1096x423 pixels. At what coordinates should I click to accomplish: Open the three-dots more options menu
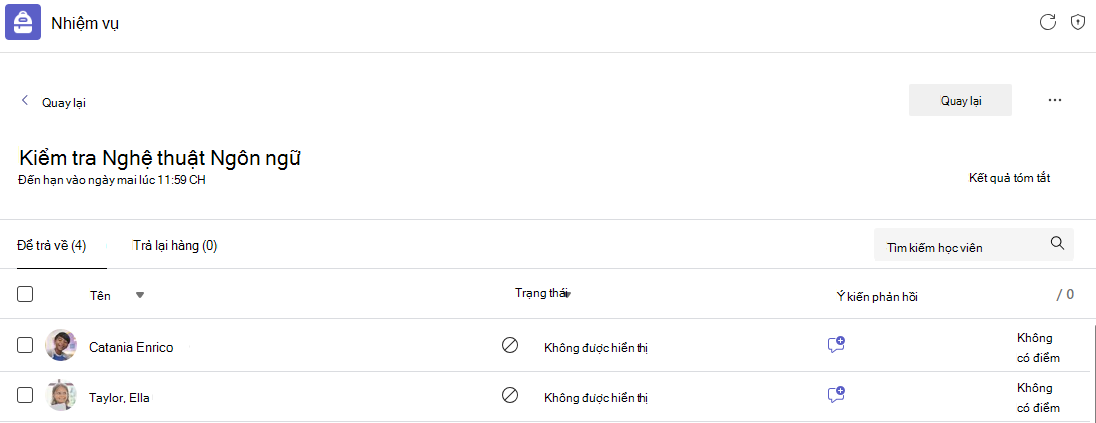click(1055, 100)
